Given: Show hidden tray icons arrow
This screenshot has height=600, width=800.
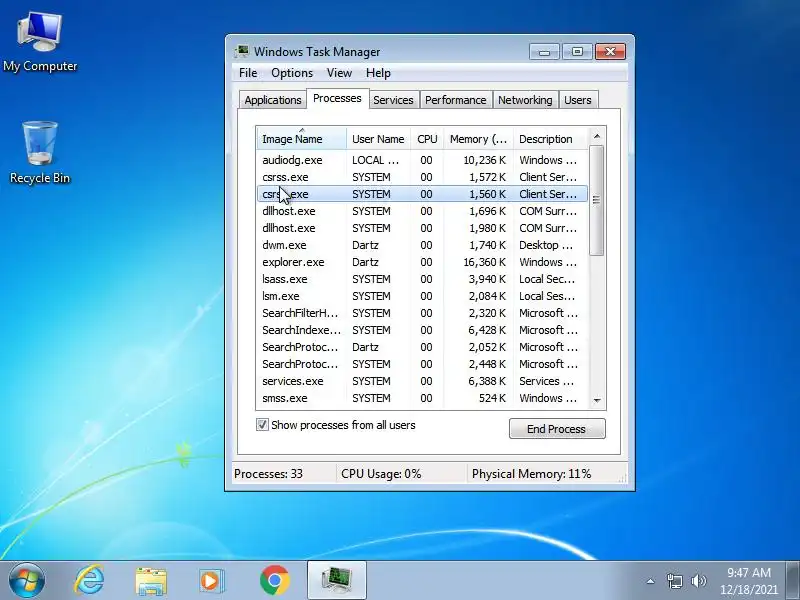Looking at the screenshot, I should (x=651, y=581).
